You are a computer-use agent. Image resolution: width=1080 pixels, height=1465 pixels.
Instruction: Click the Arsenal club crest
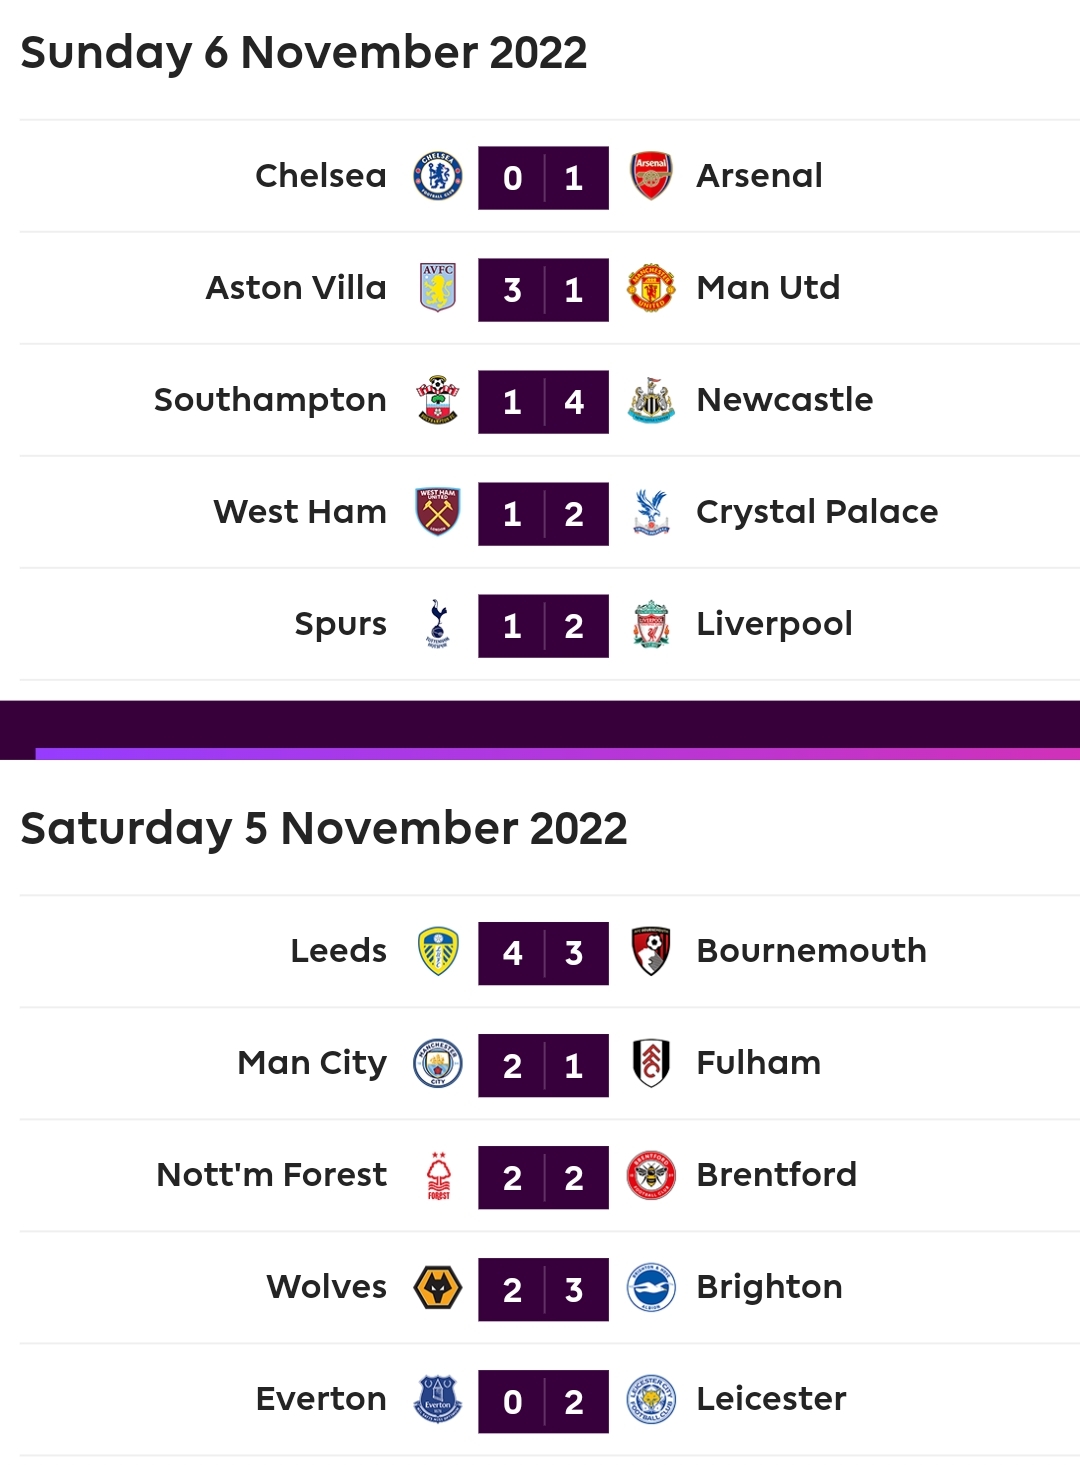coord(651,177)
